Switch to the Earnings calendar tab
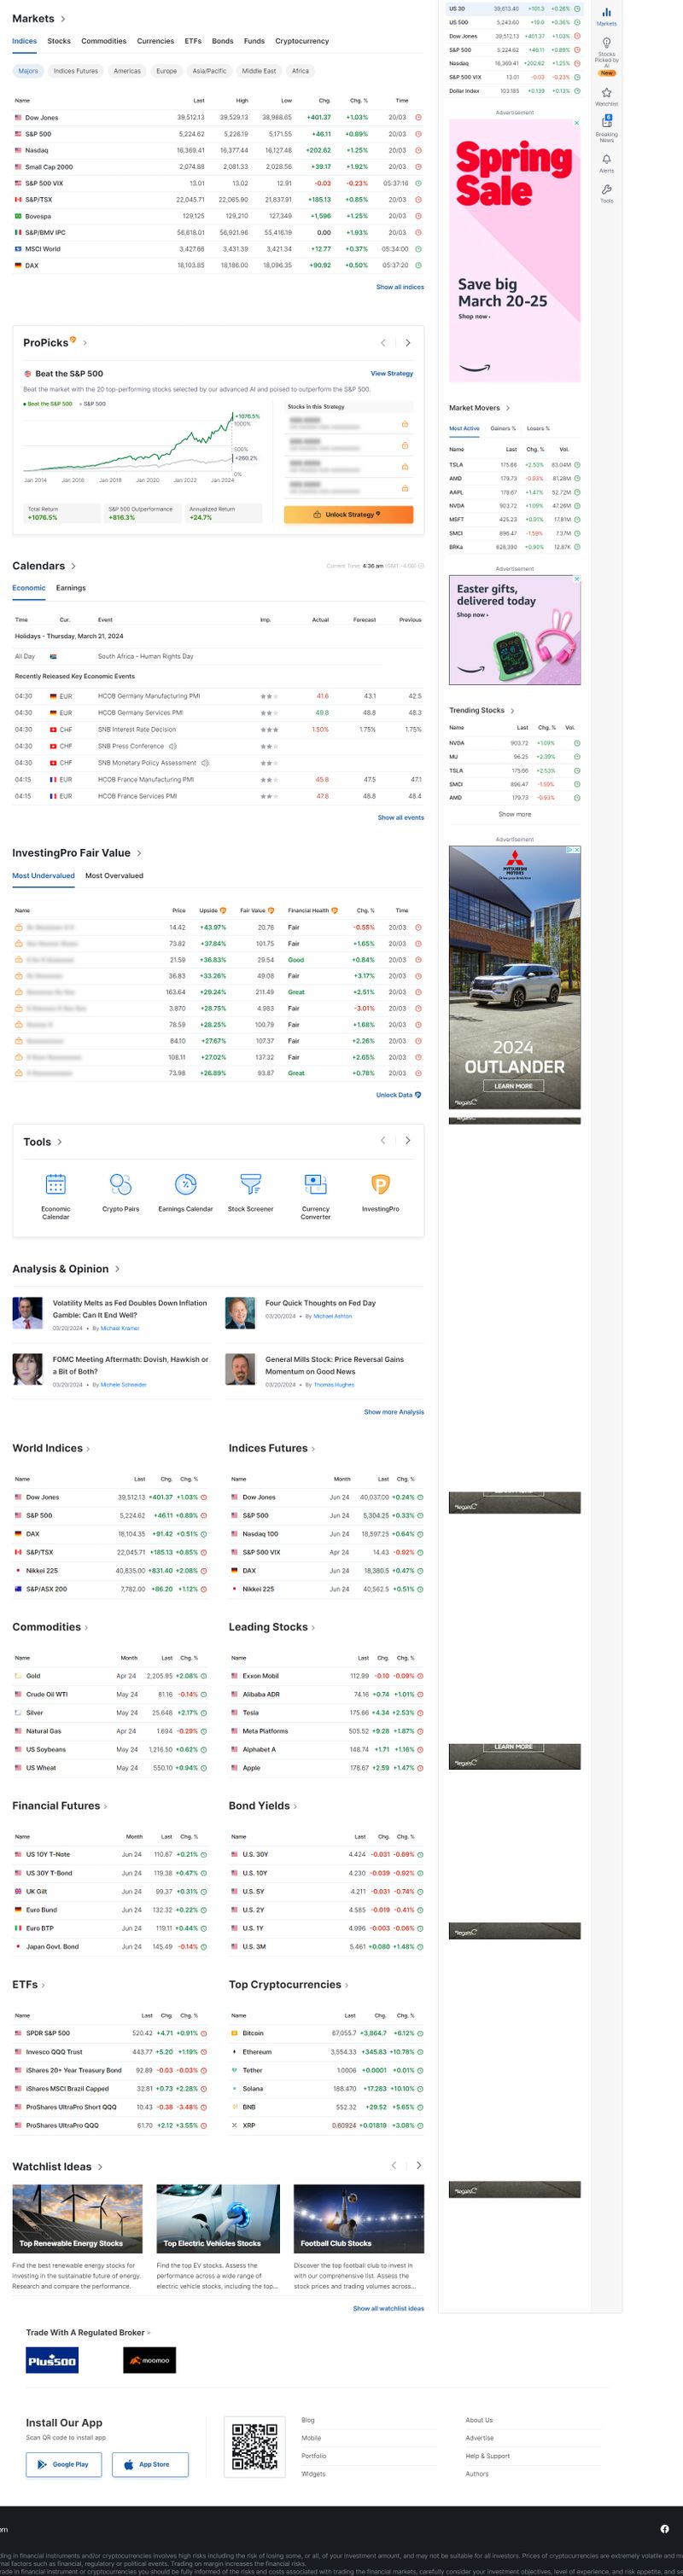Screen dimensions: 683x2576 point(71,588)
